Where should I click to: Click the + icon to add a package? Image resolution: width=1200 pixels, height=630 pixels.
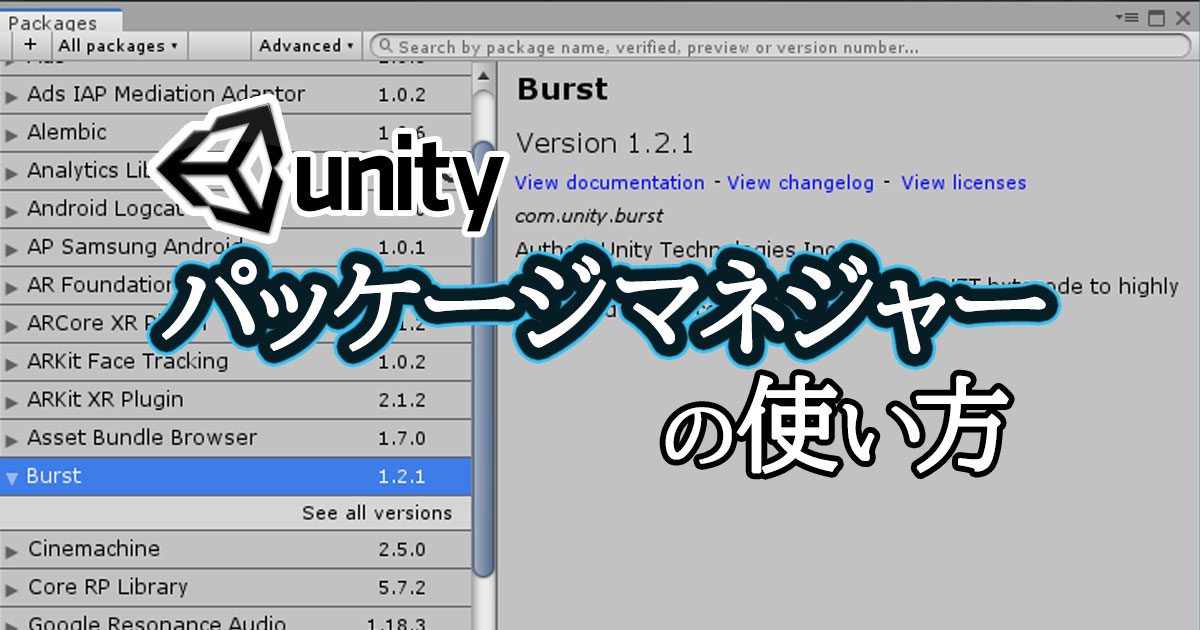31,45
